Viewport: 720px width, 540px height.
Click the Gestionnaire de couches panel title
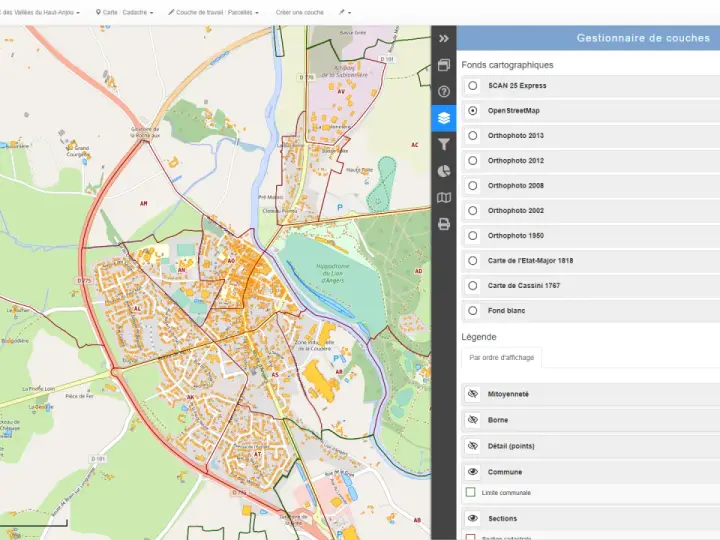[643, 38]
